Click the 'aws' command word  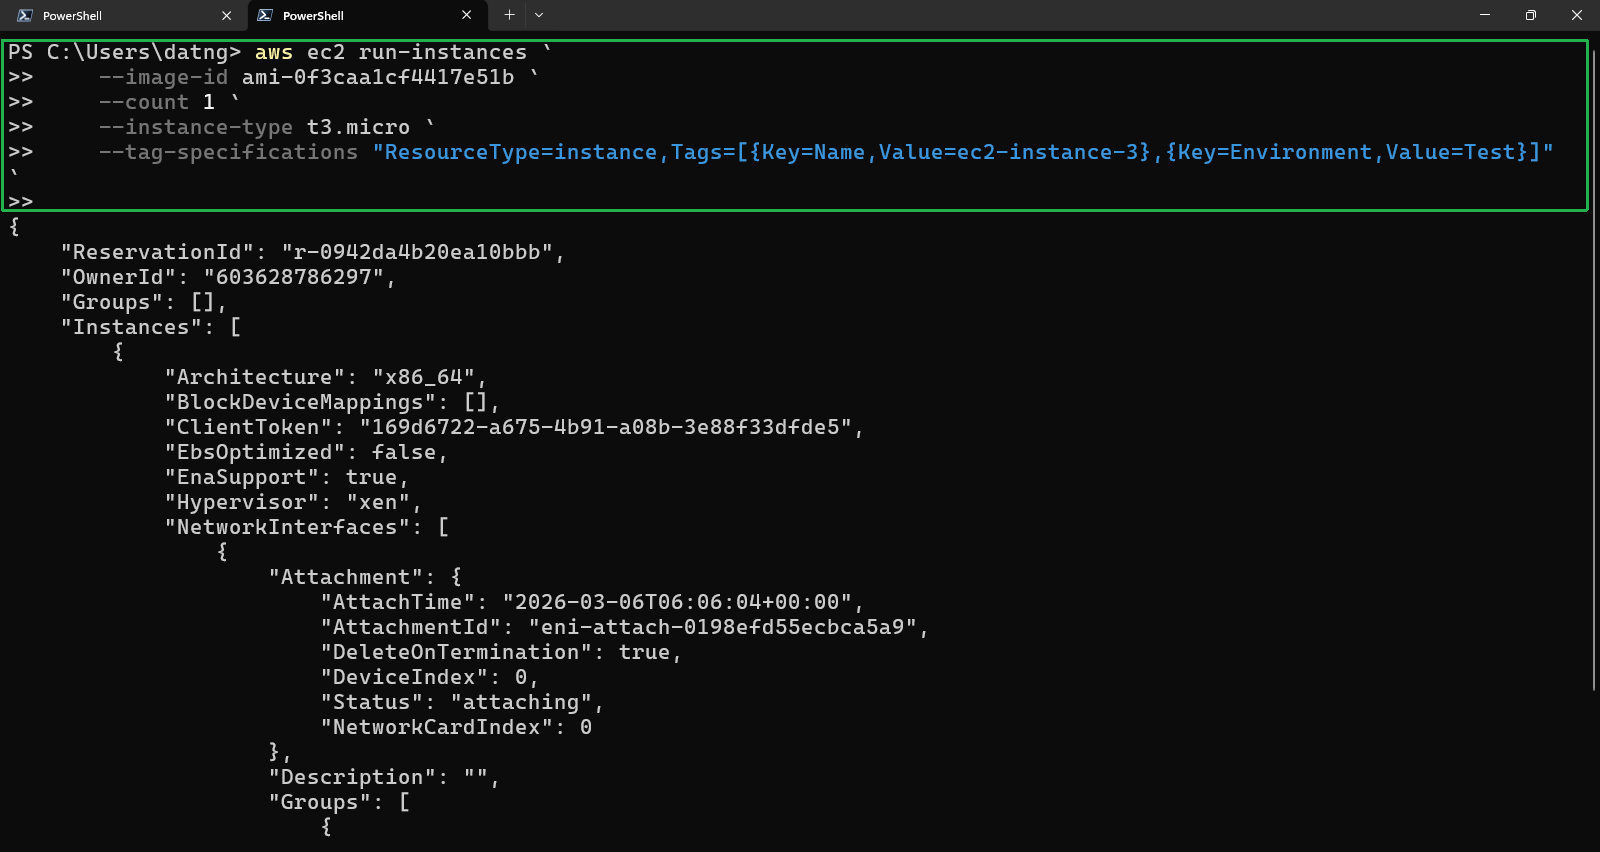pos(274,52)
